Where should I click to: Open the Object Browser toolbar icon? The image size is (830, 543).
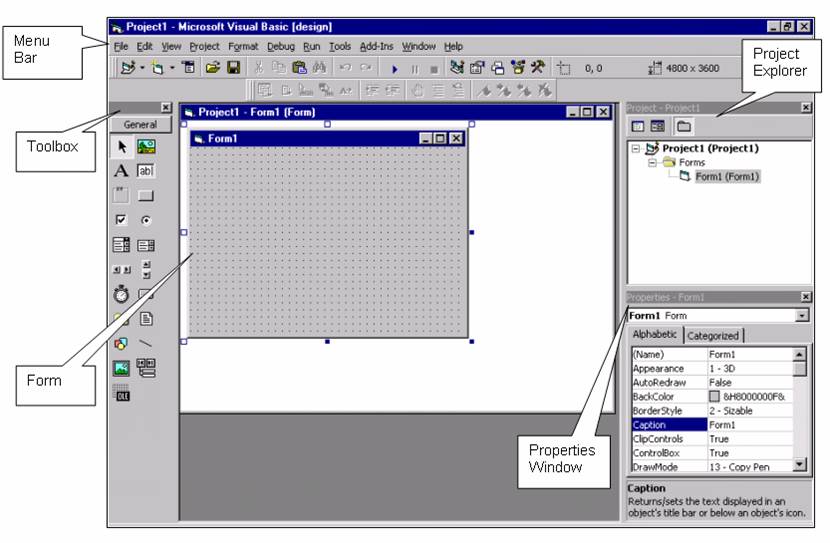pyautogui.click(x=518, y=67)
